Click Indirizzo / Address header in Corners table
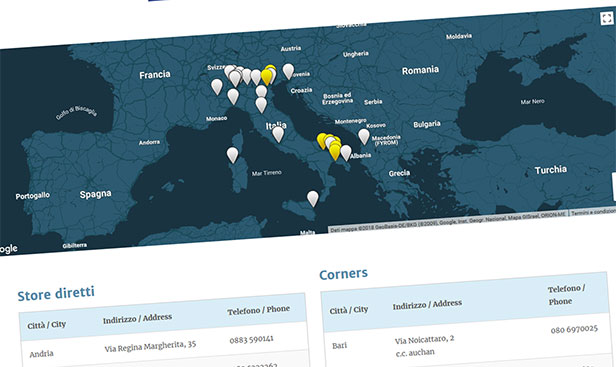This screenshot has height=367, width=616. pyautogui.click(x=427, y=304)
